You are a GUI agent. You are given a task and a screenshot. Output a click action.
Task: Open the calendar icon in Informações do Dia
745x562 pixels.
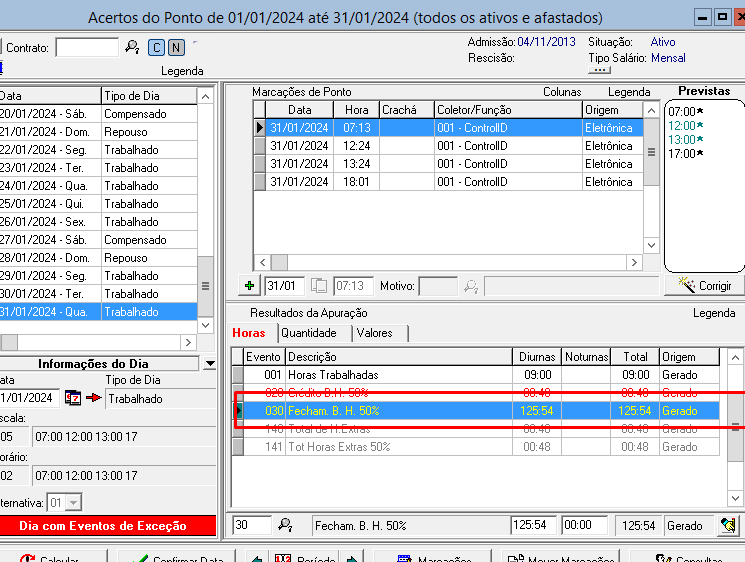[x=73, y=398]
